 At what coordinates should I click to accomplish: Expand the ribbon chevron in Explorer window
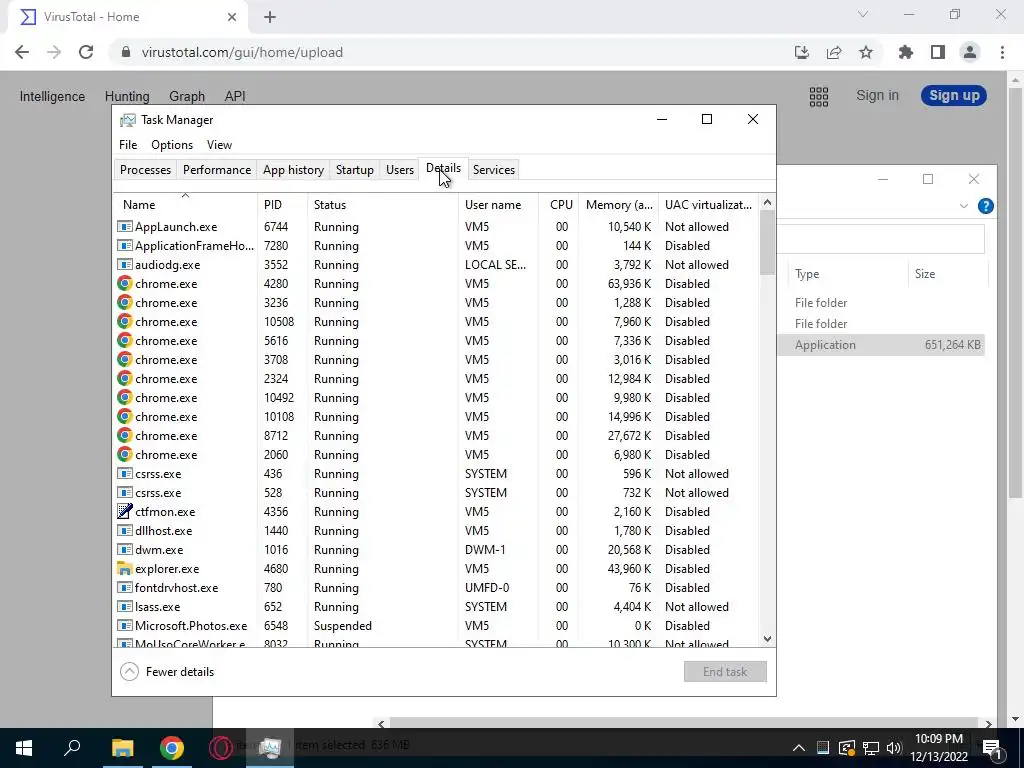point(963,206)
